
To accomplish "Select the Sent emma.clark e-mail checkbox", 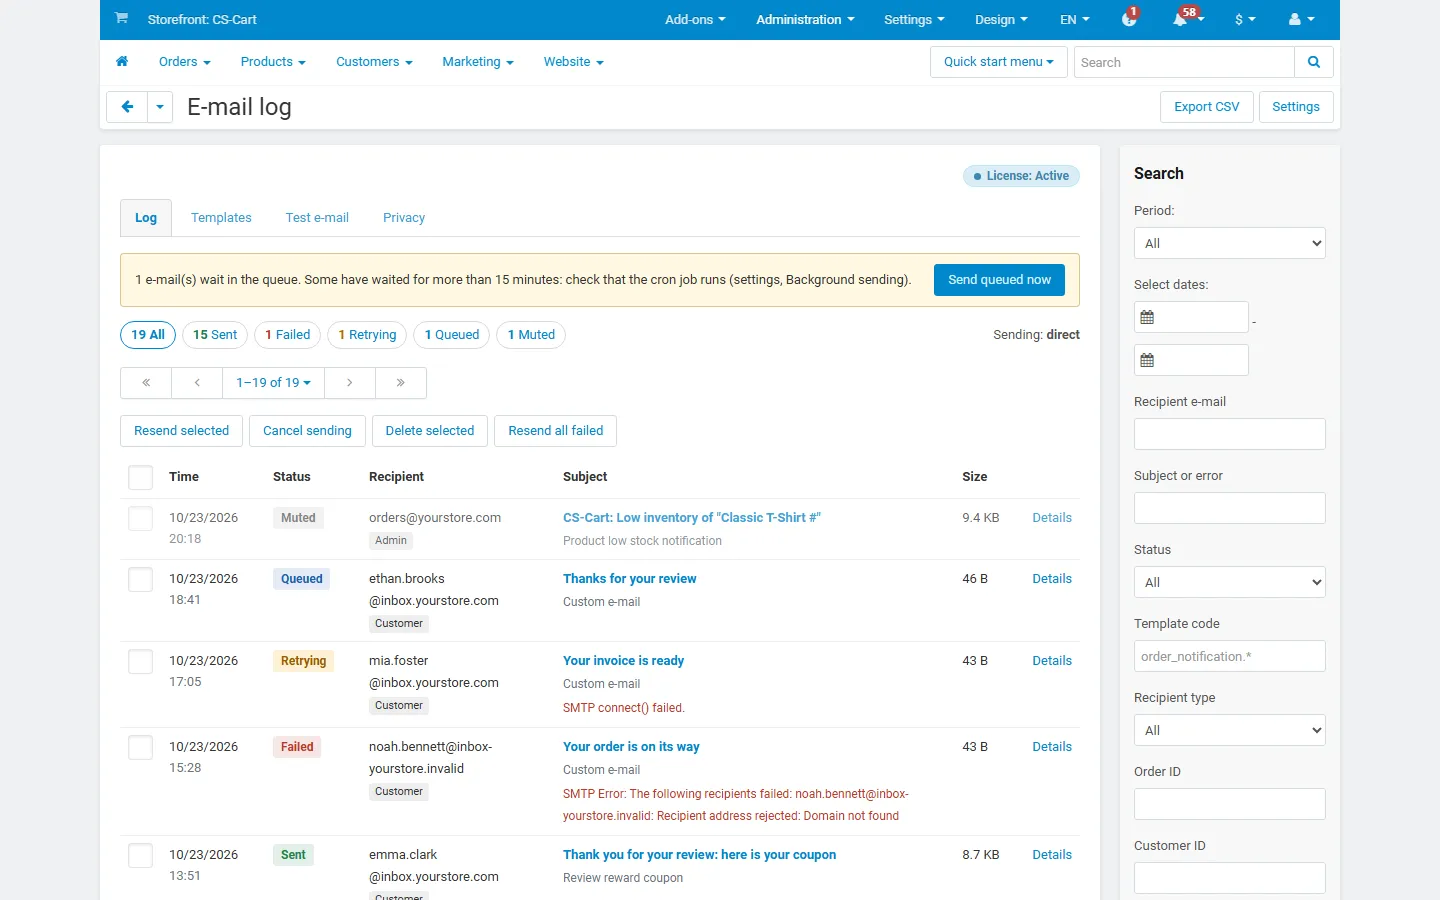I will coord(141,855).
